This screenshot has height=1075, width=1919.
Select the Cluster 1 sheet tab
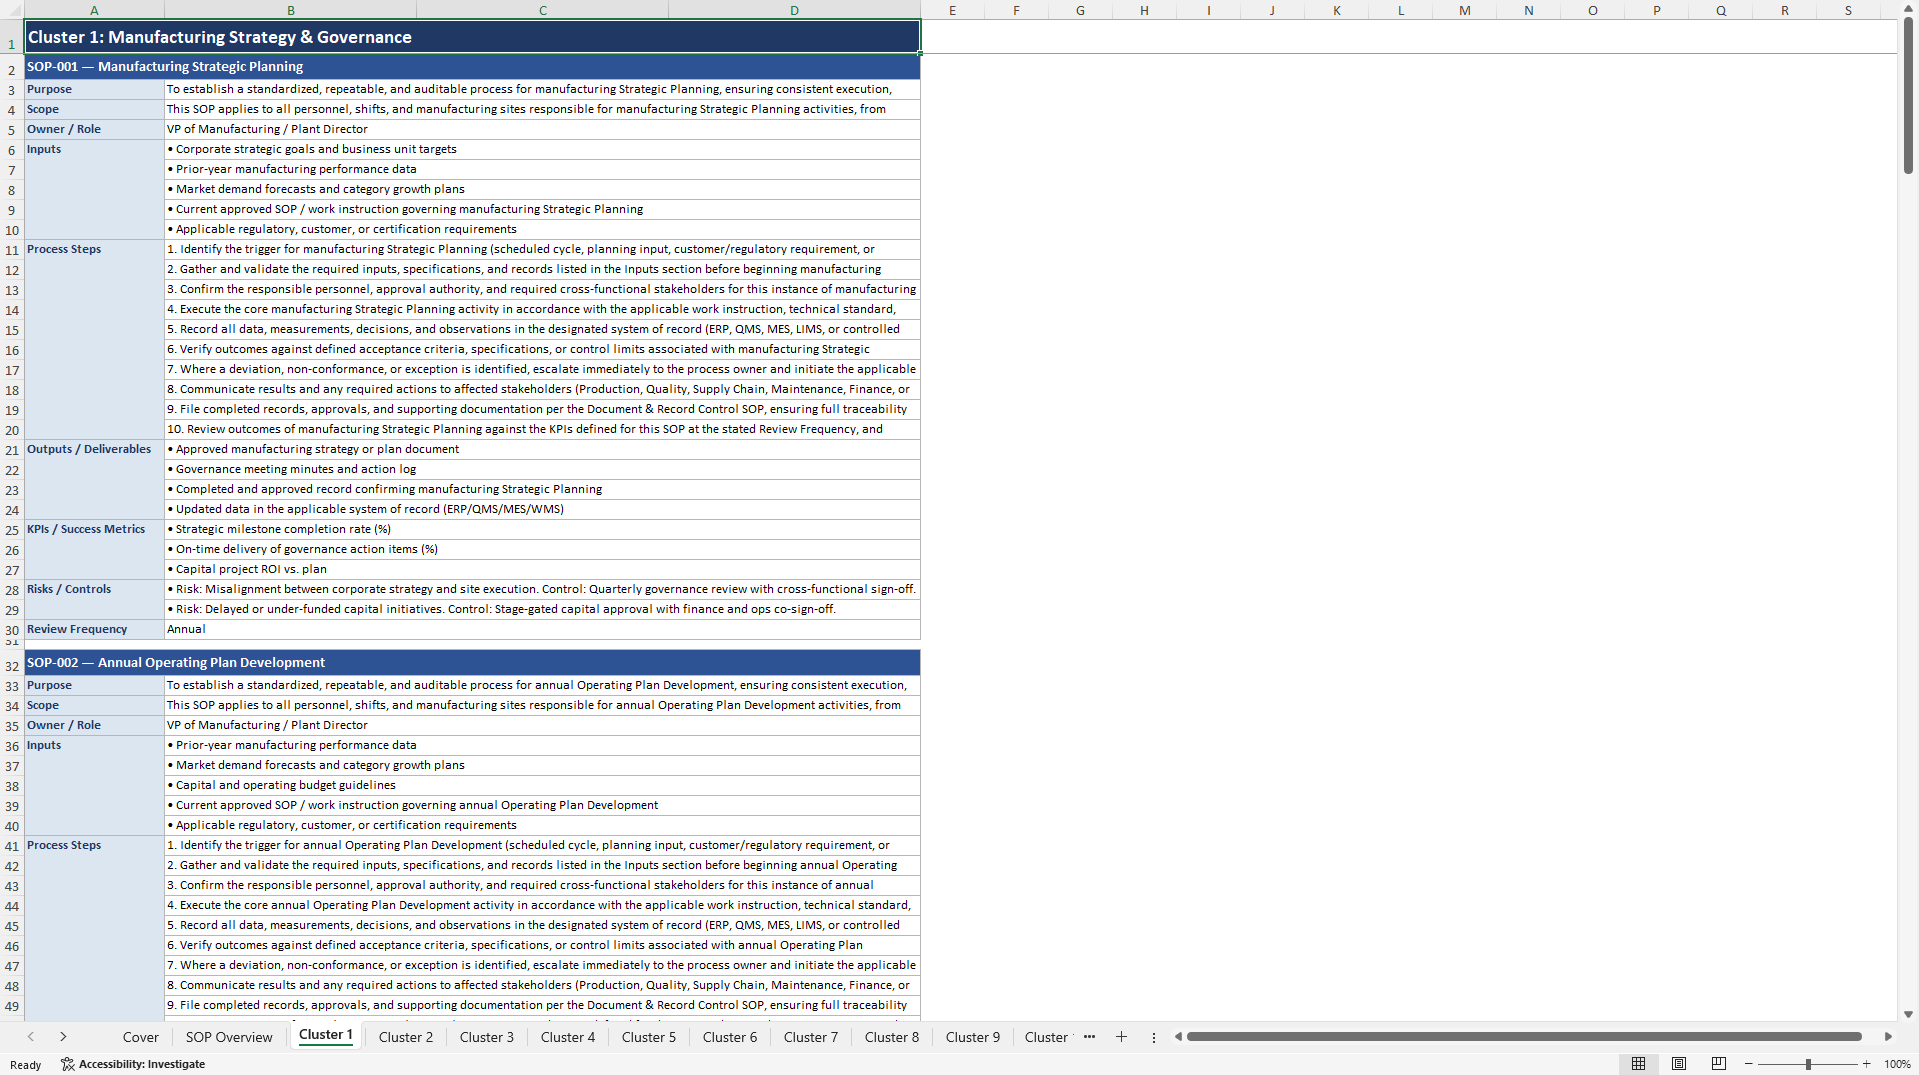click(326, 1035)
